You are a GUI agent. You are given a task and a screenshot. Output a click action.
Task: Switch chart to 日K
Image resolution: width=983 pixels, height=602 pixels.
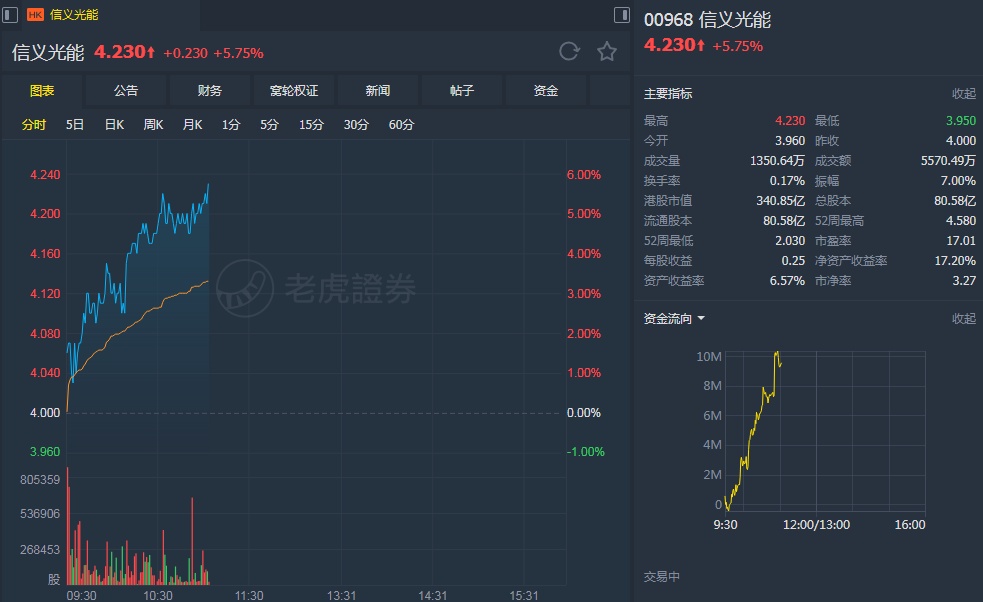[114, 125]
